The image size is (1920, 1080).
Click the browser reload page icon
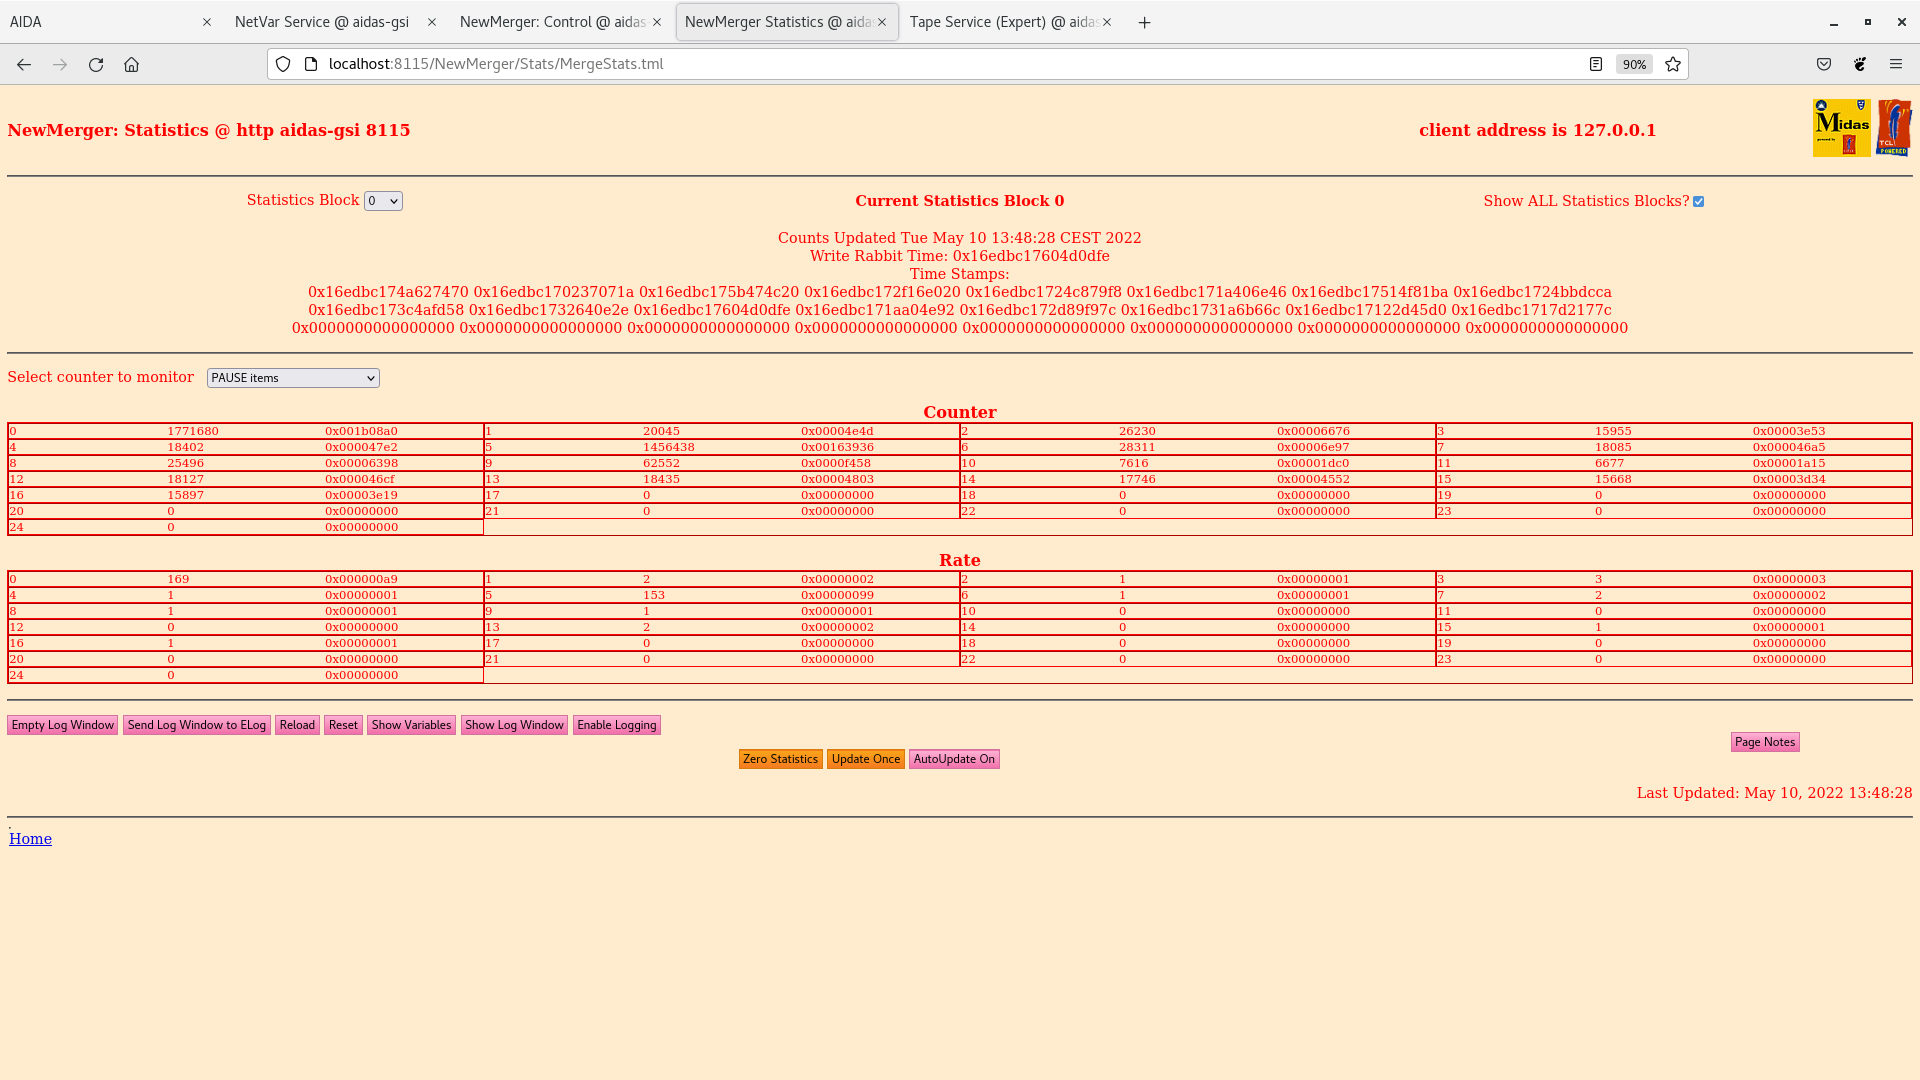96,64
